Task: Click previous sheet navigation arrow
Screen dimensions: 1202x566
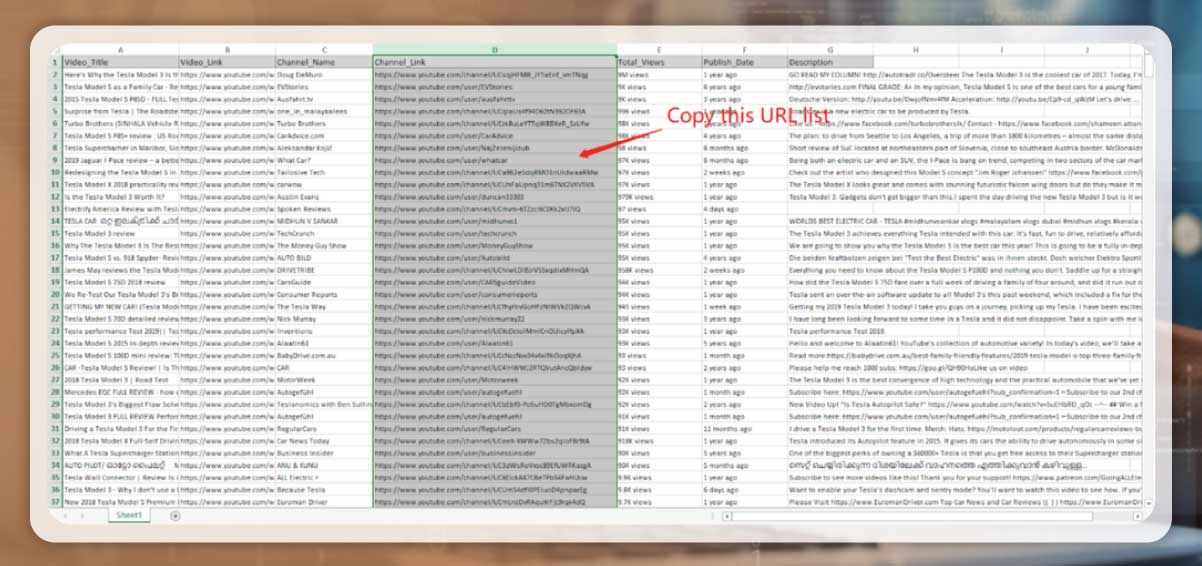Action: pyautogui.click(x=67, y=516)
